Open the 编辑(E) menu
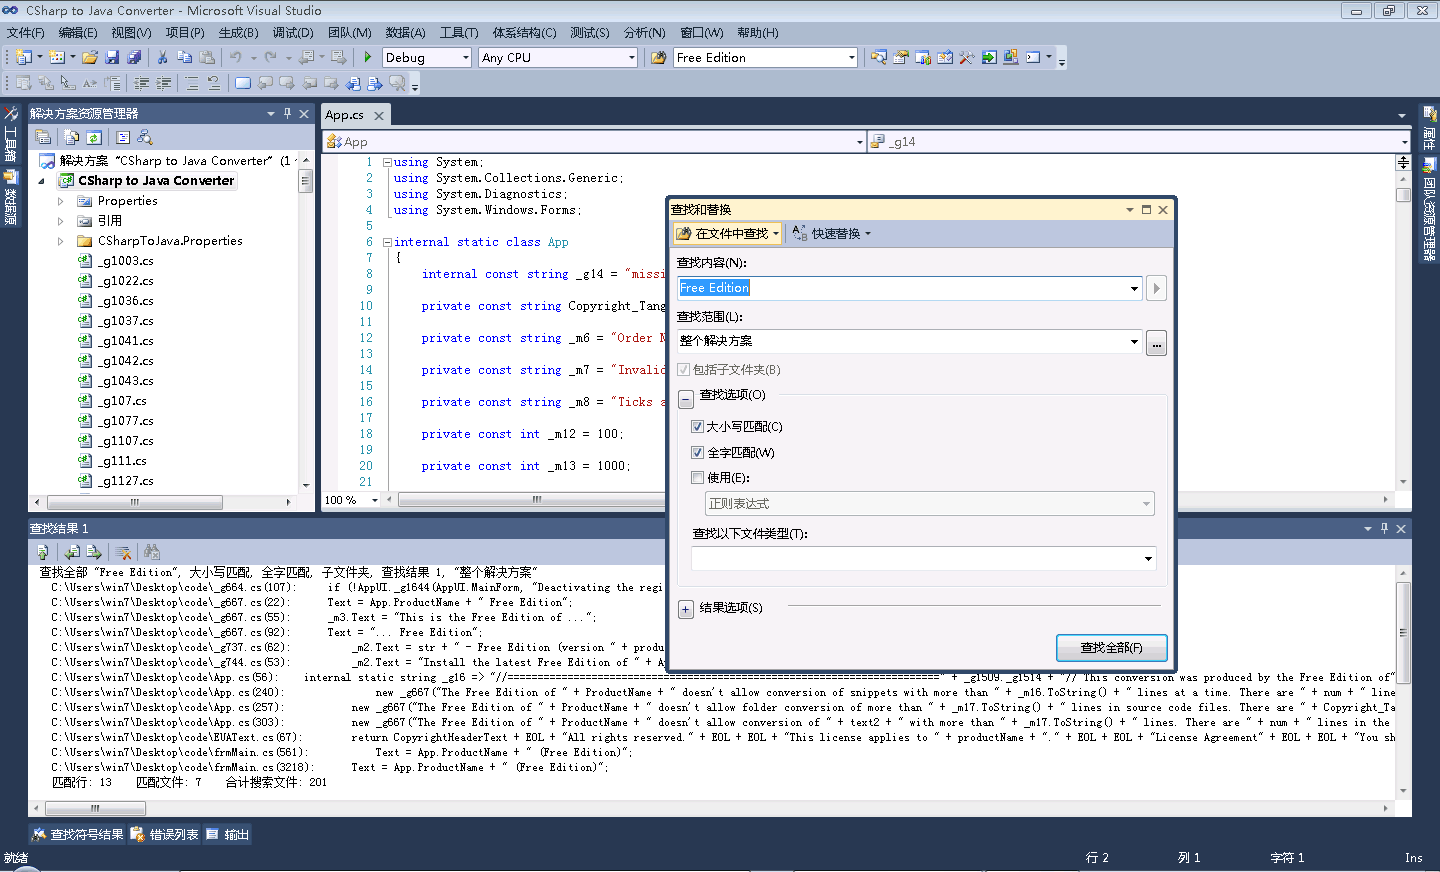The height and width of the screenshot is (872, 1440). pyautogui.click(x=78, y=33)
